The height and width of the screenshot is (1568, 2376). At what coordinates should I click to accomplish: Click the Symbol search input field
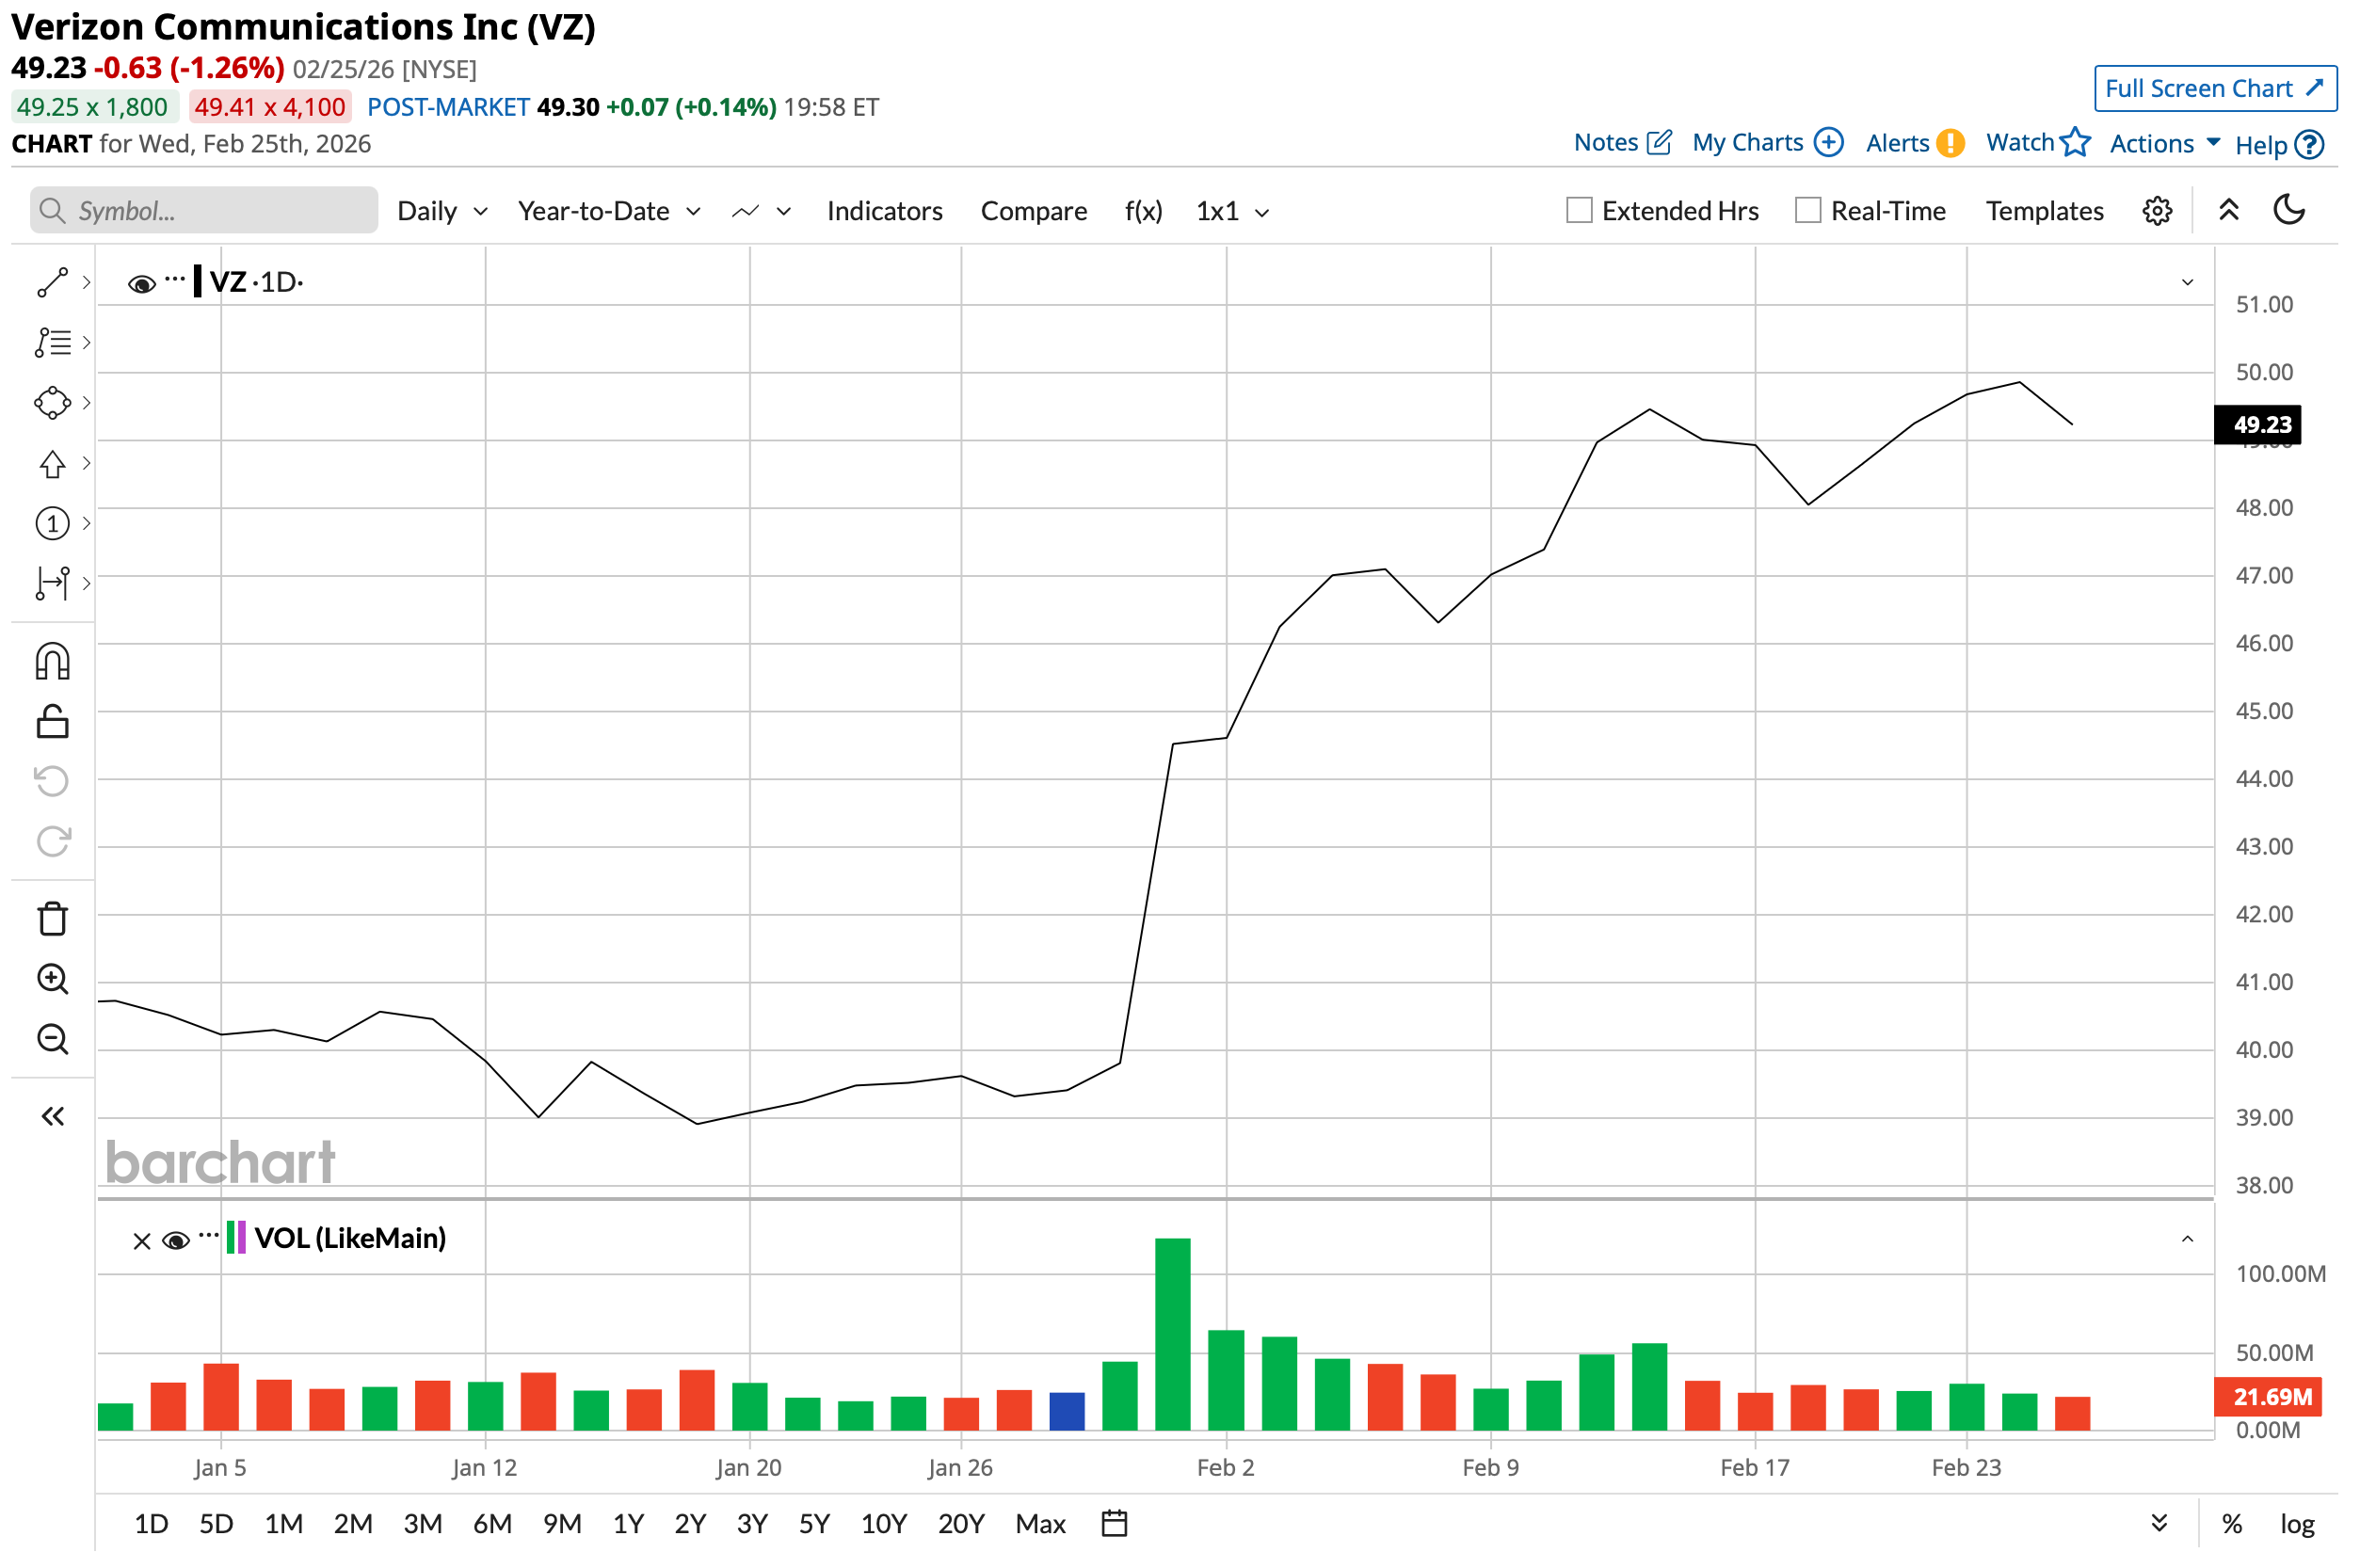coord(205,211)
